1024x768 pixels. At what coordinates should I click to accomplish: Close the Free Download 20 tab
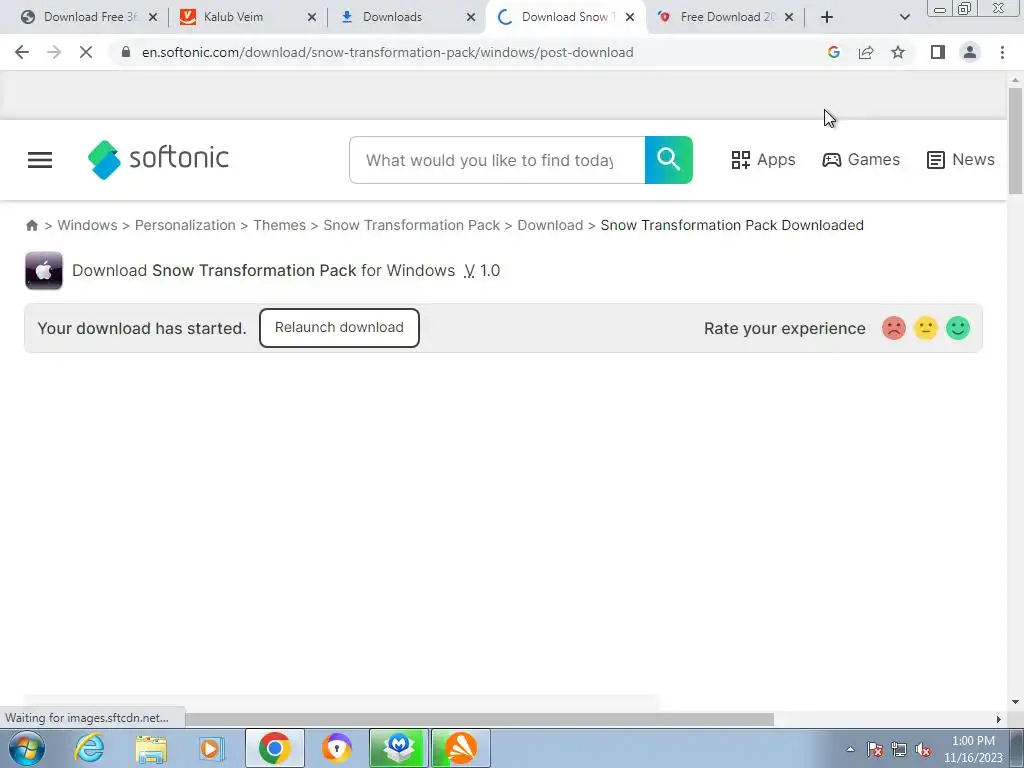point(789,17)
